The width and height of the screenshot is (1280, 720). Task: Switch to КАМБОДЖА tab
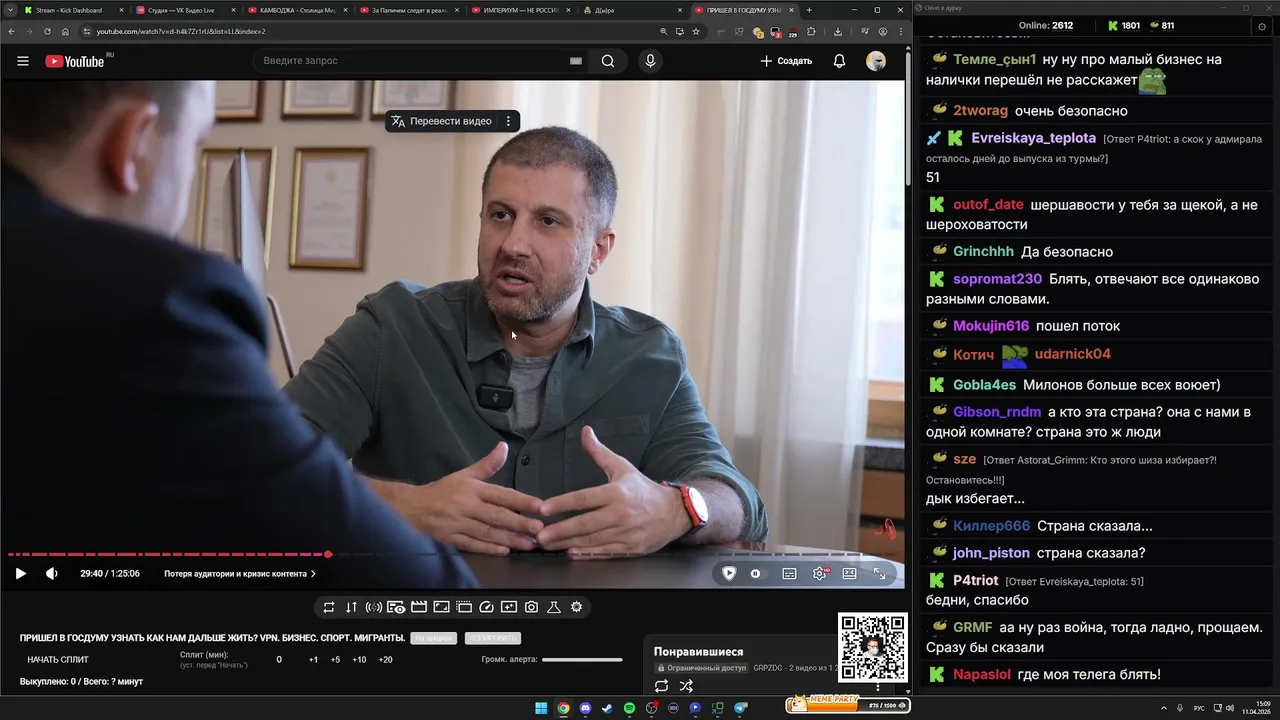[297, 10]
